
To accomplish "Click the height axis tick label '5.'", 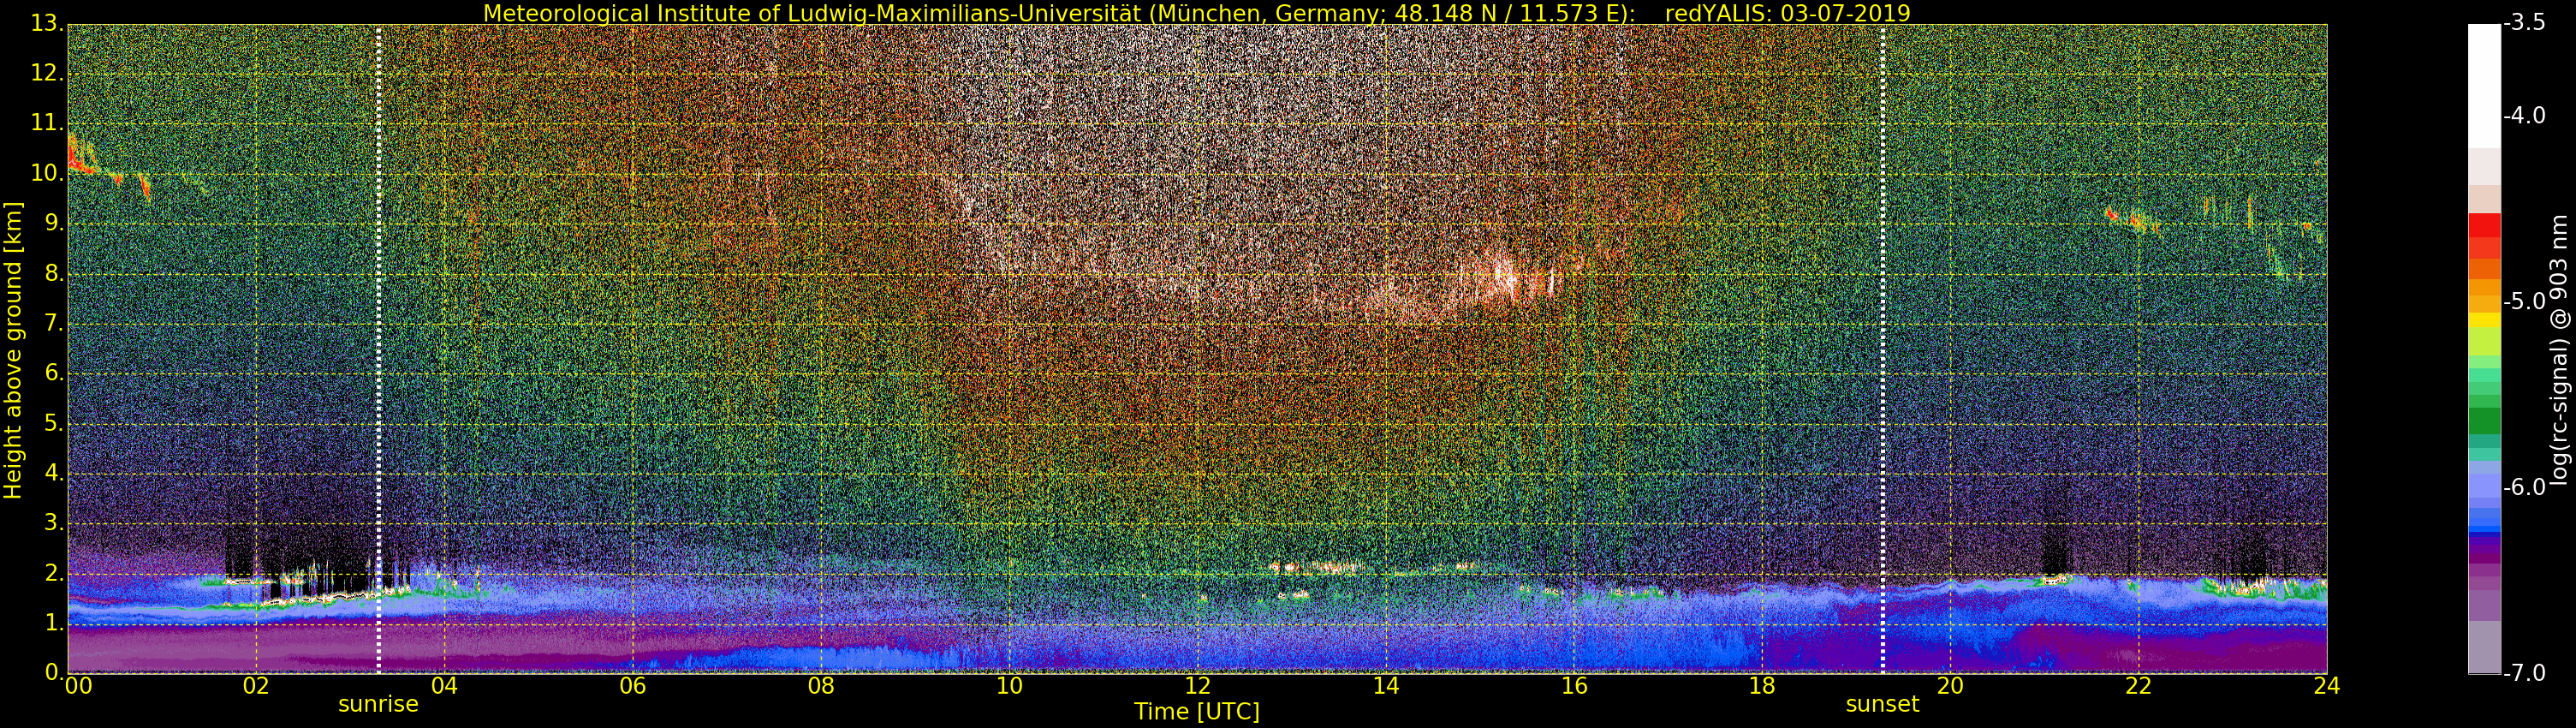I will click(54, 423).
